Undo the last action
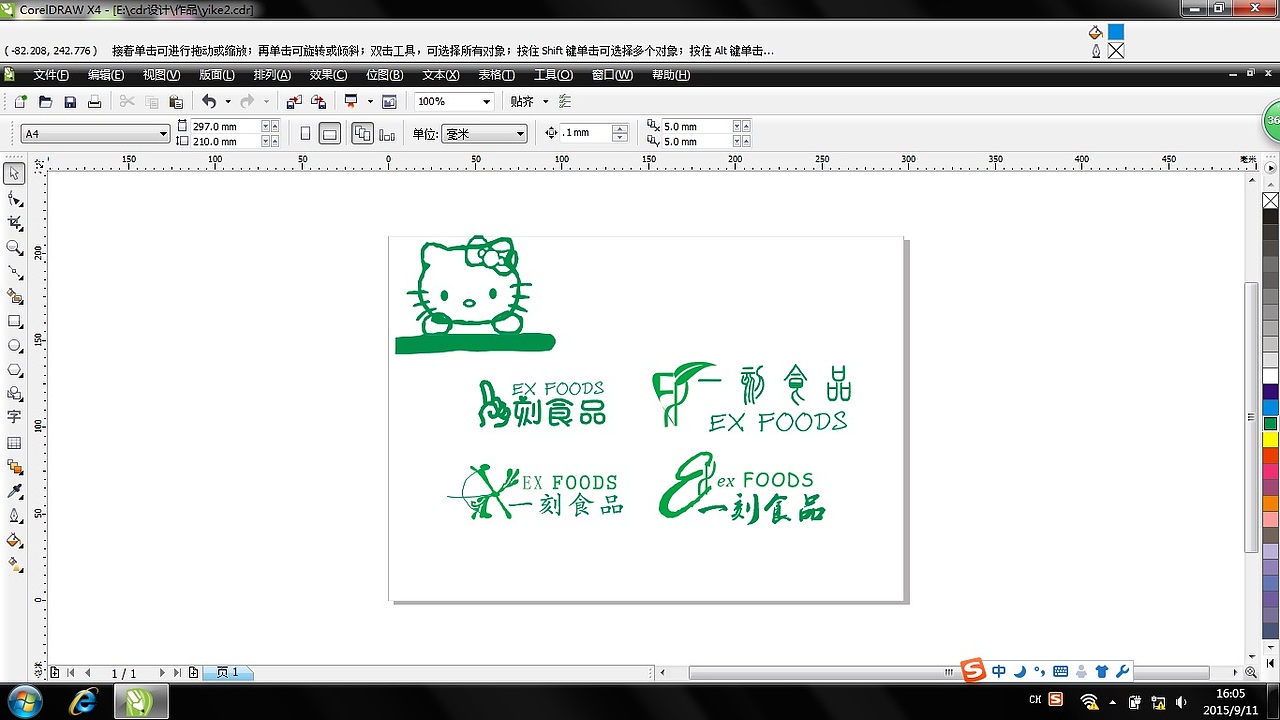 click(x=208, y=101)
